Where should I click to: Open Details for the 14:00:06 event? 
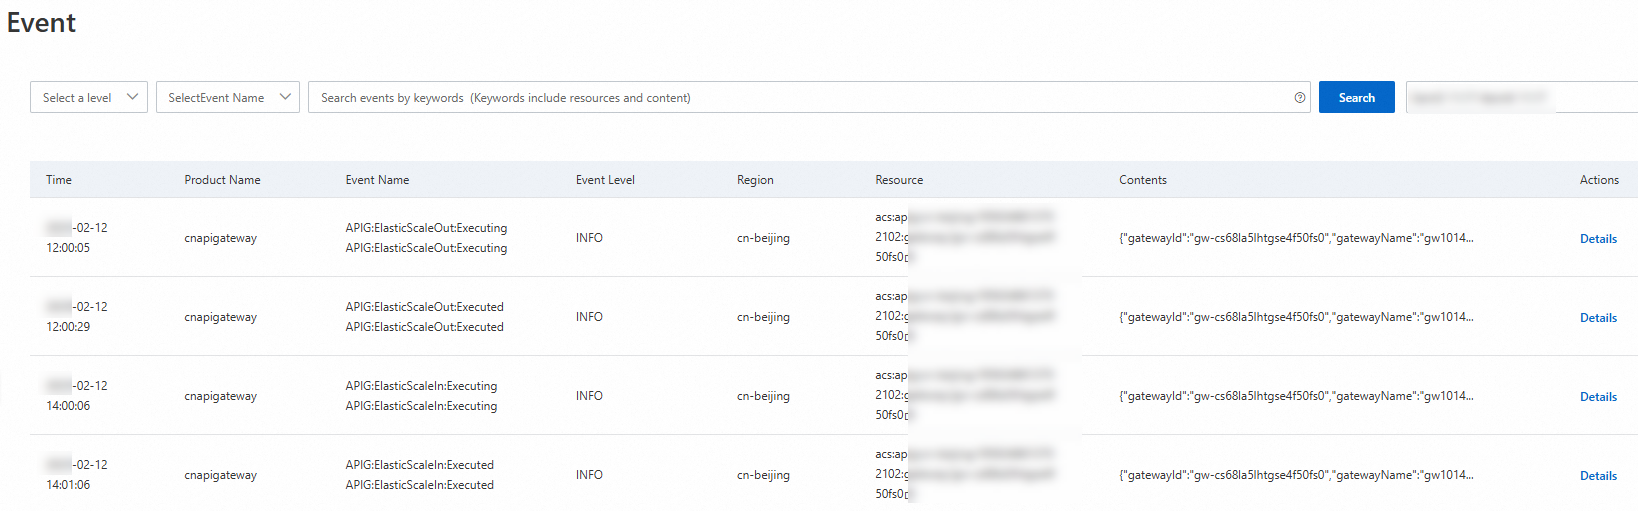[1598, 397]
